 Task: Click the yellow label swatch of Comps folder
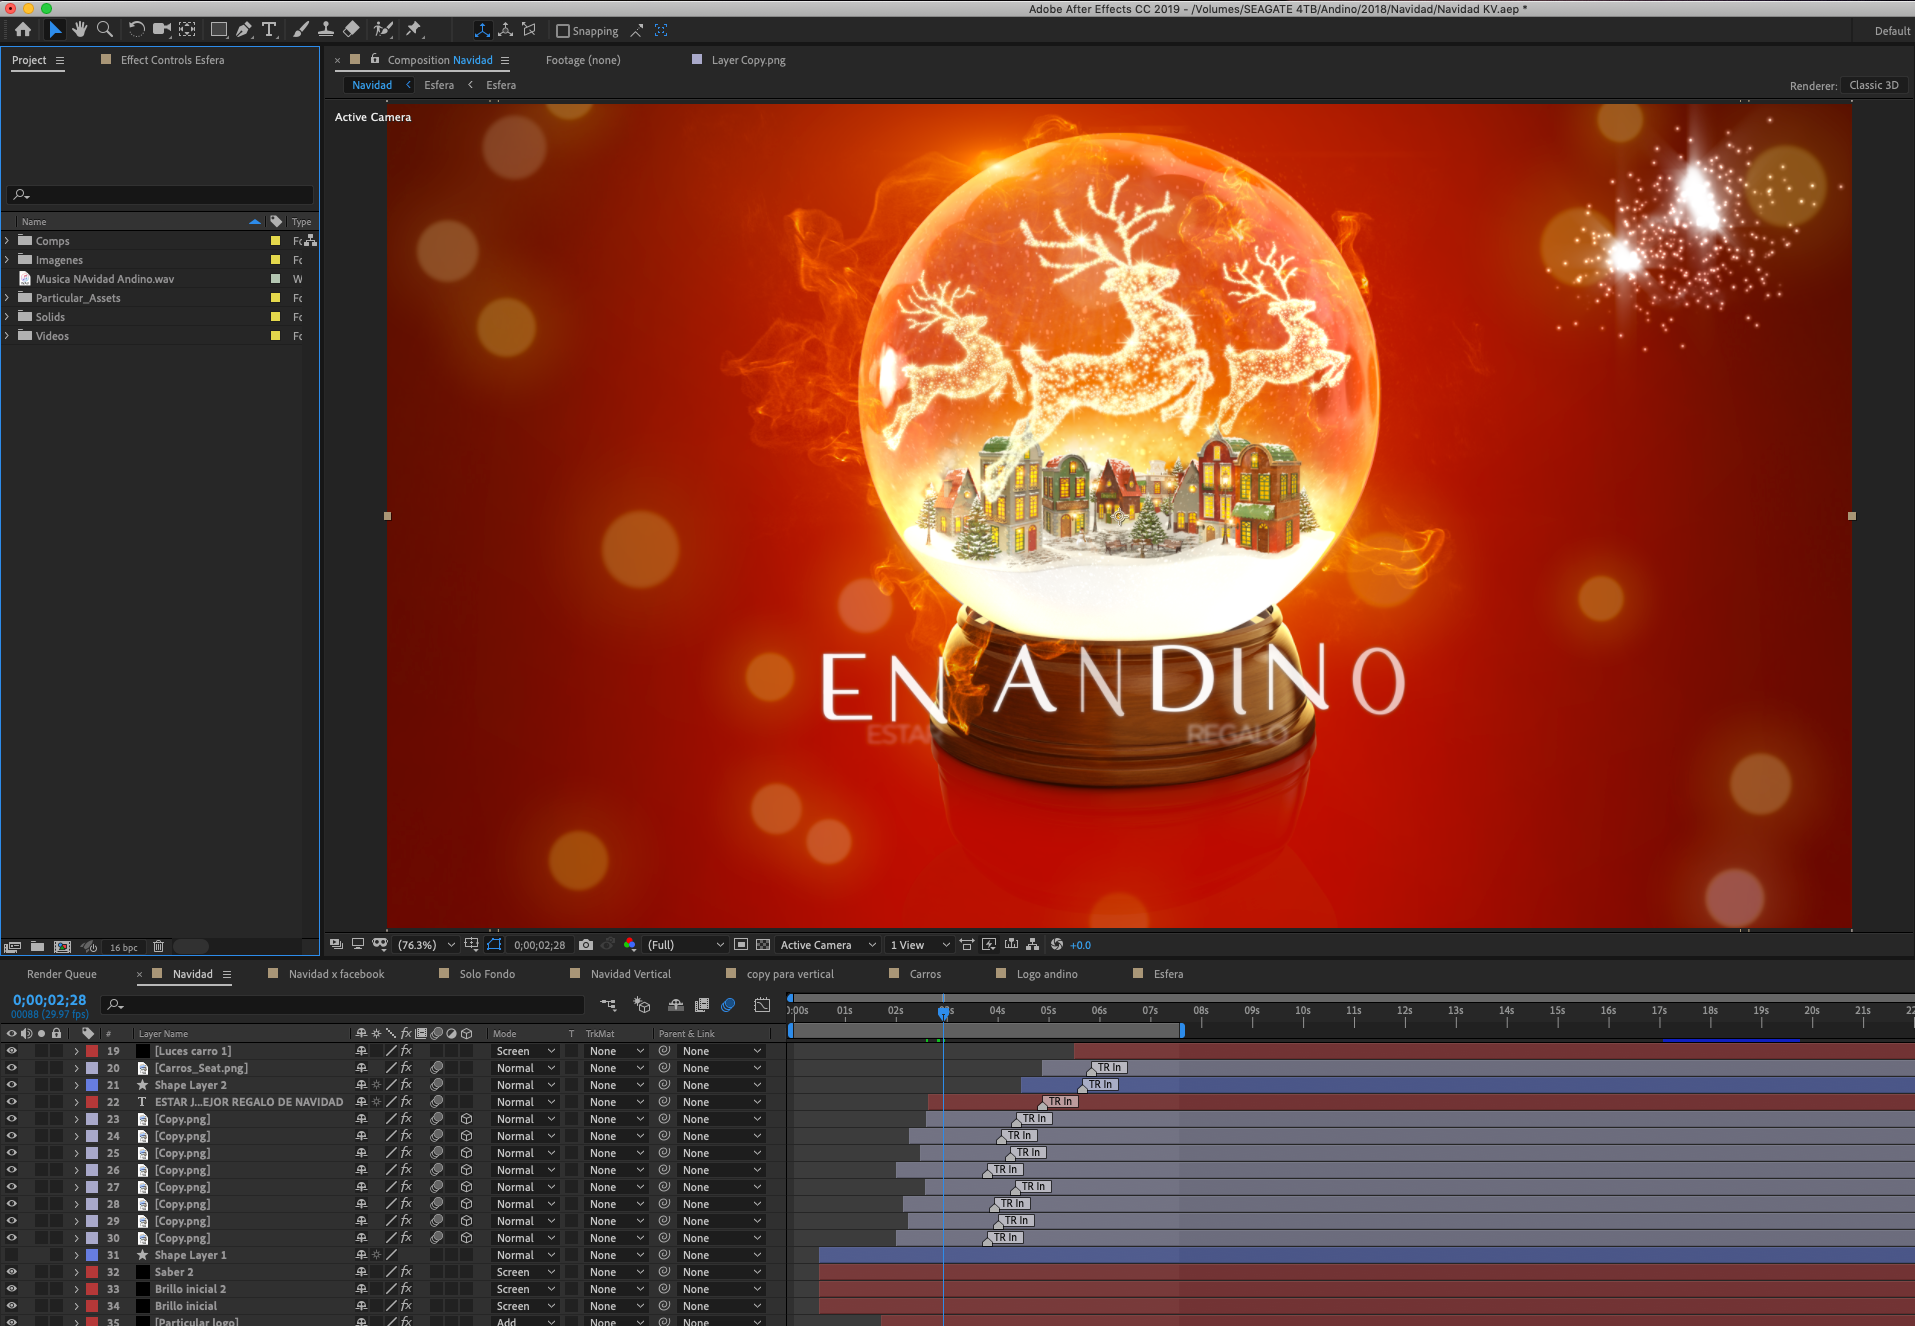275,241
